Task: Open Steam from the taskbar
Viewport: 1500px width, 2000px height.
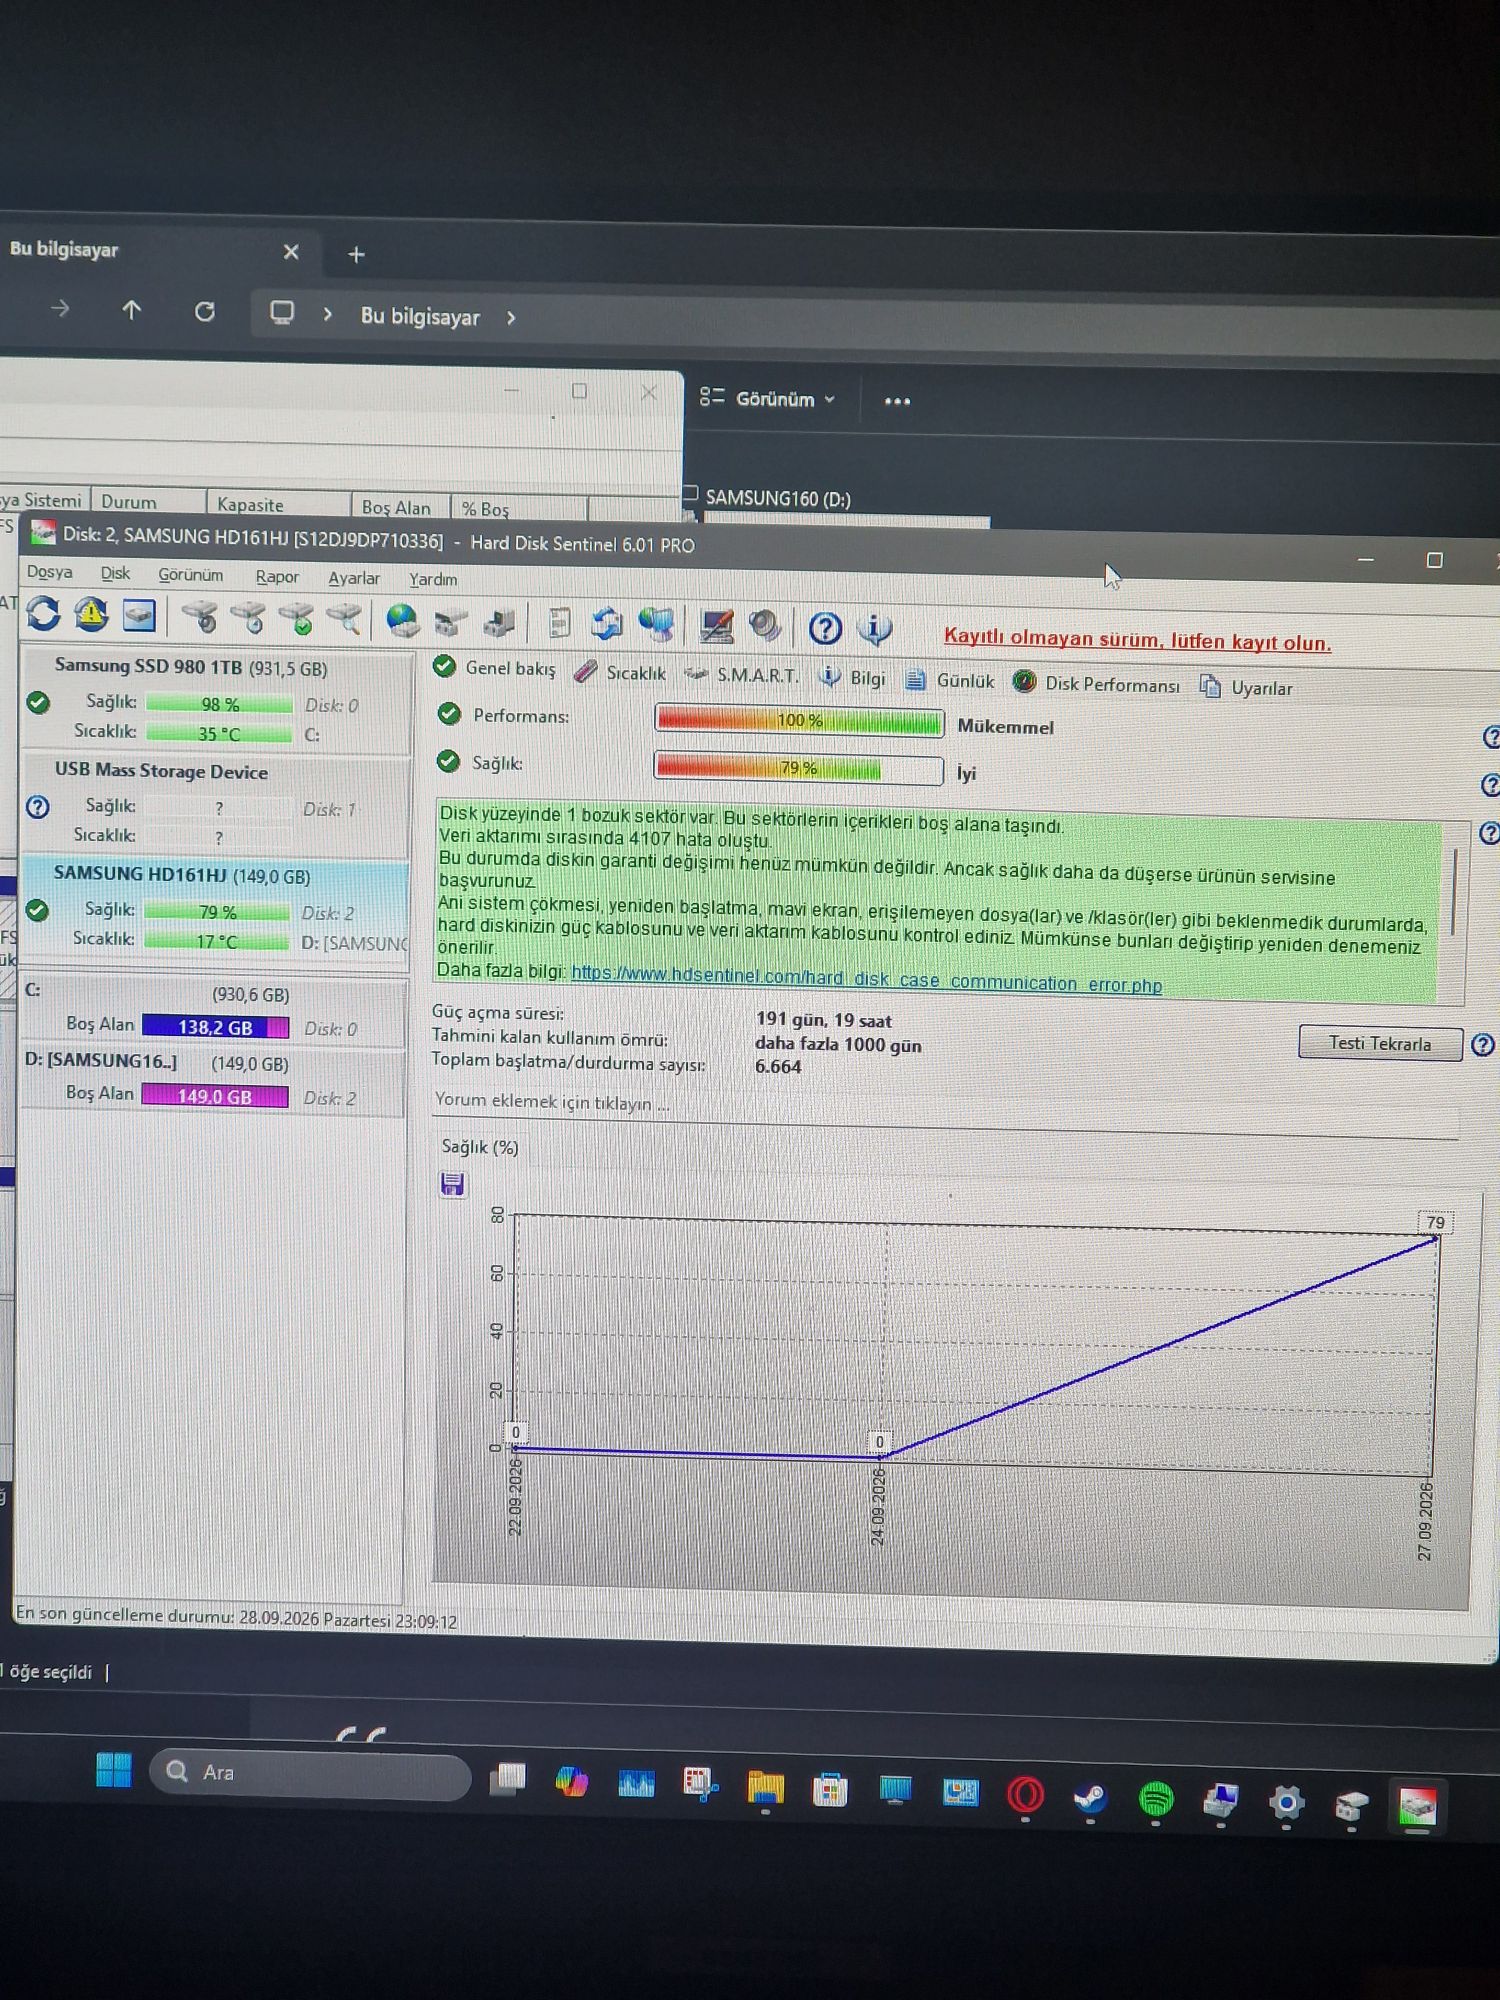Action: click(1090, 1798)
